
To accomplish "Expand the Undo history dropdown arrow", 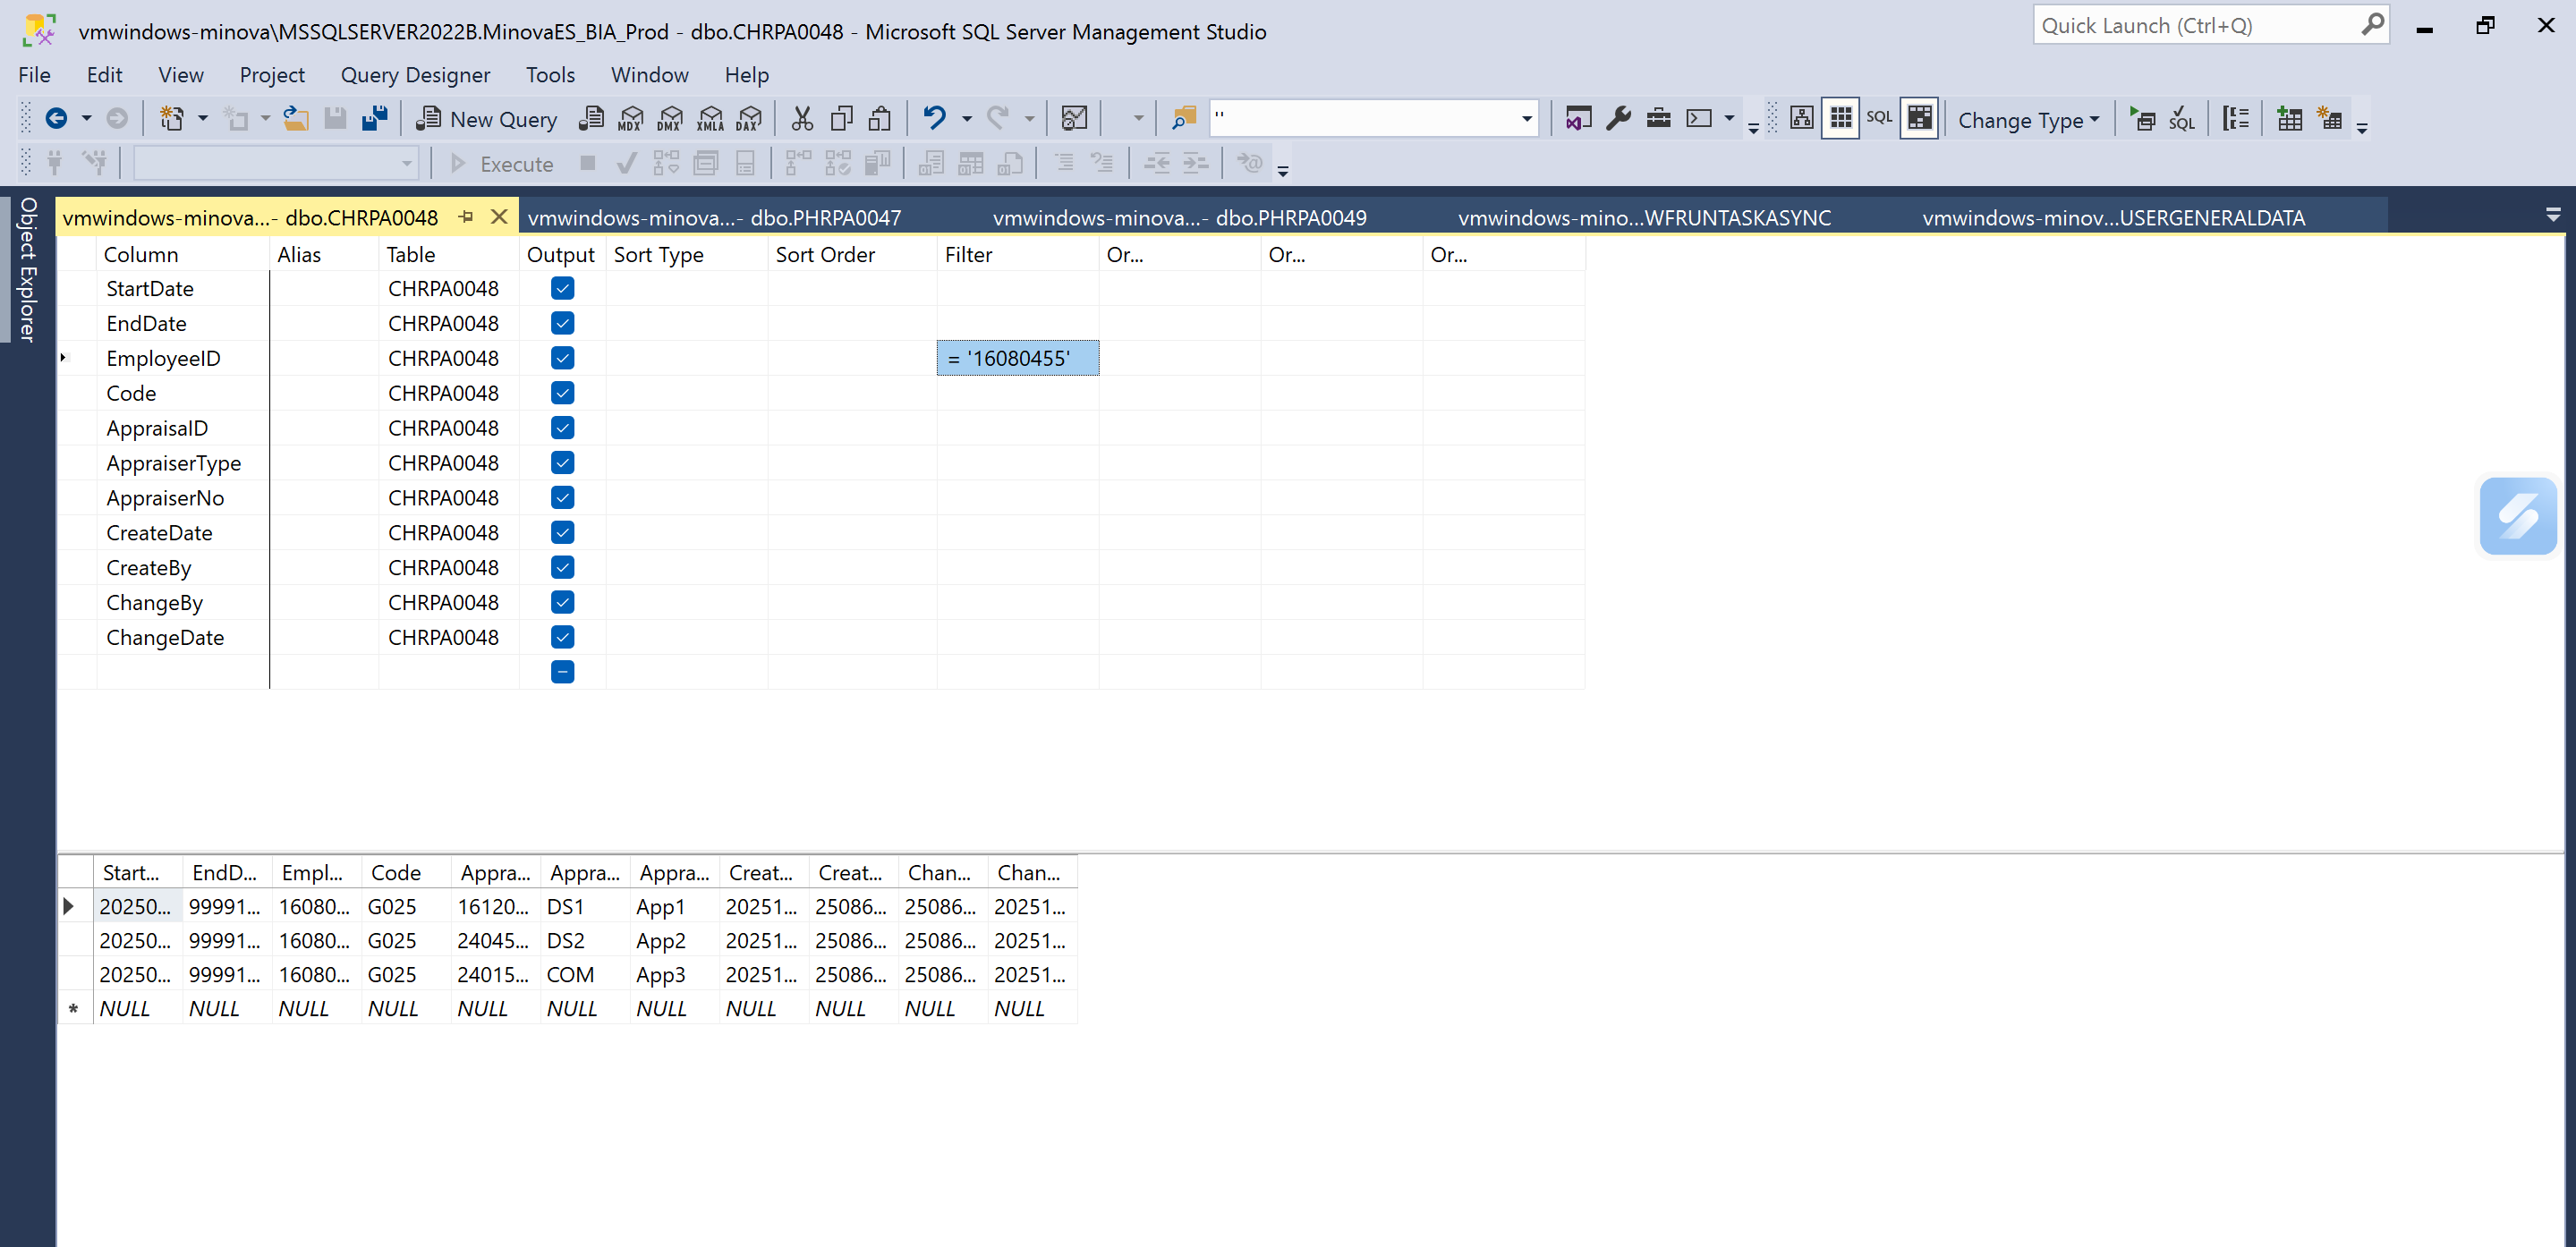I will click(x=966, y=119).
